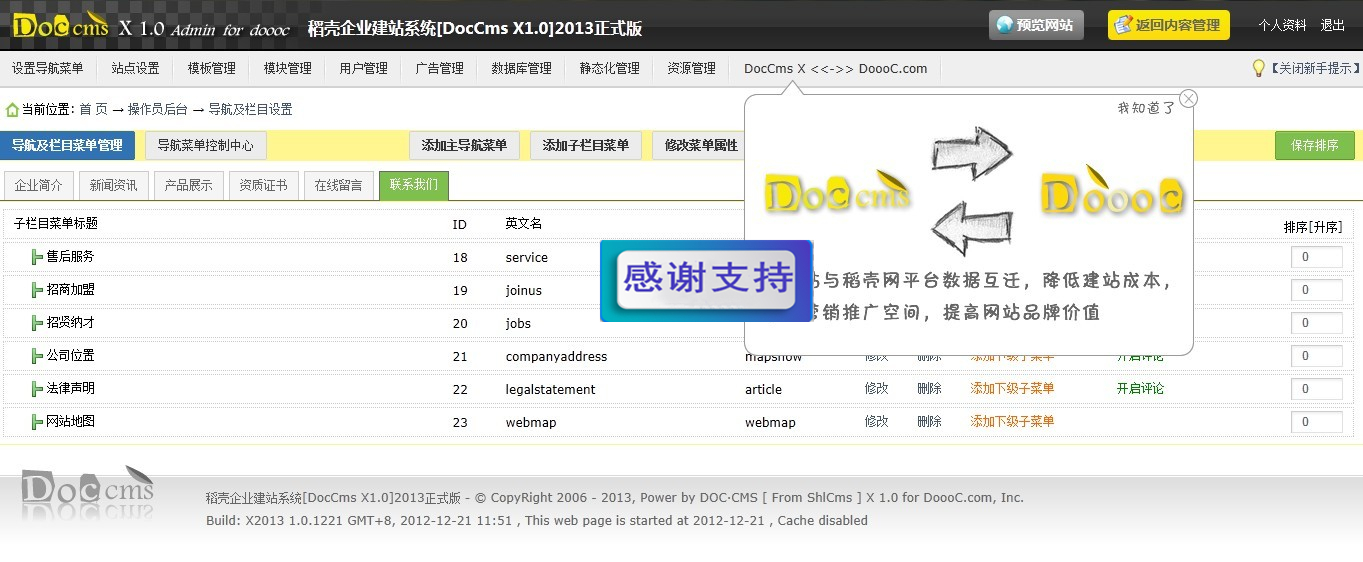Click sort order field for 招商加盟
This screenshot has height=562, width=1363.
click(x=1316, y=290)
